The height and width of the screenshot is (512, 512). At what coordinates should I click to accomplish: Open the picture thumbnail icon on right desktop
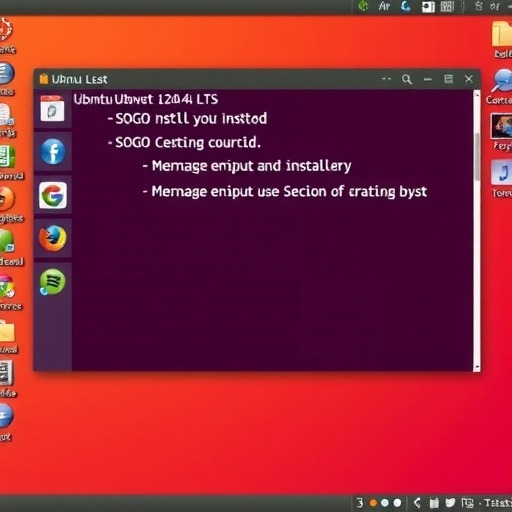[501, 126]
